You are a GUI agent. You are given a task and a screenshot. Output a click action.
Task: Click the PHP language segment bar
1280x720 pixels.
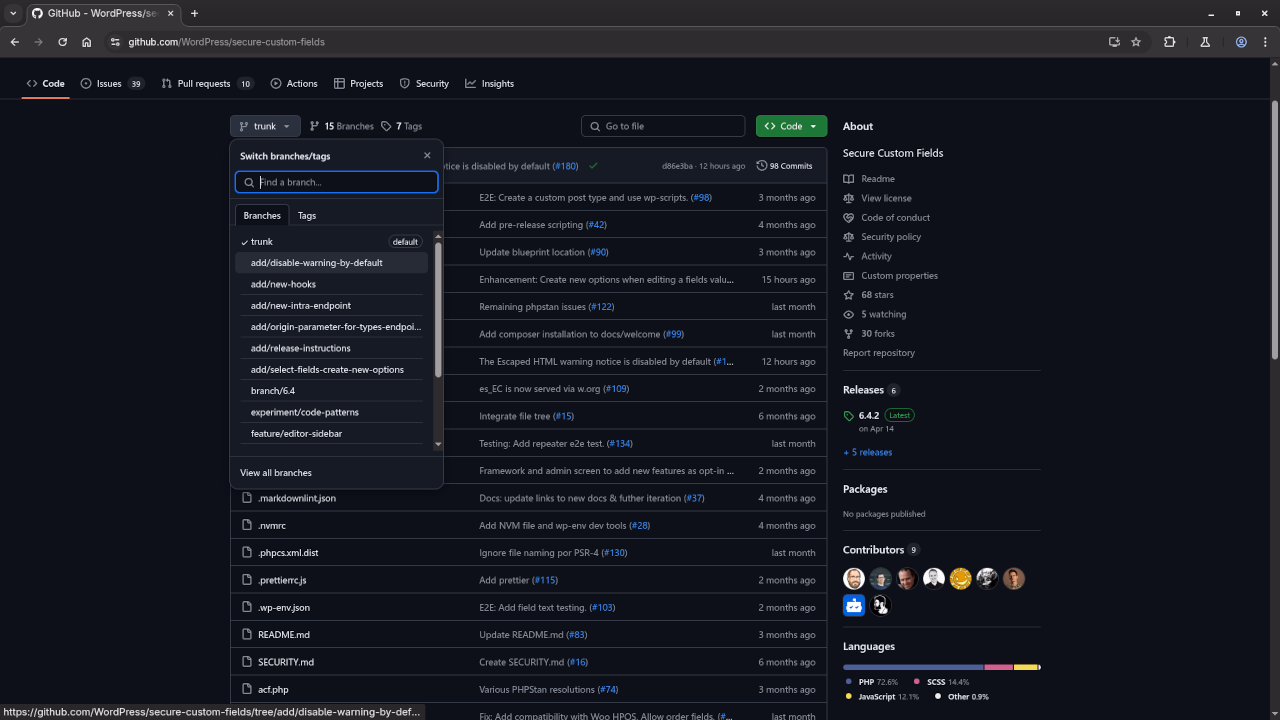pos(914,667)
